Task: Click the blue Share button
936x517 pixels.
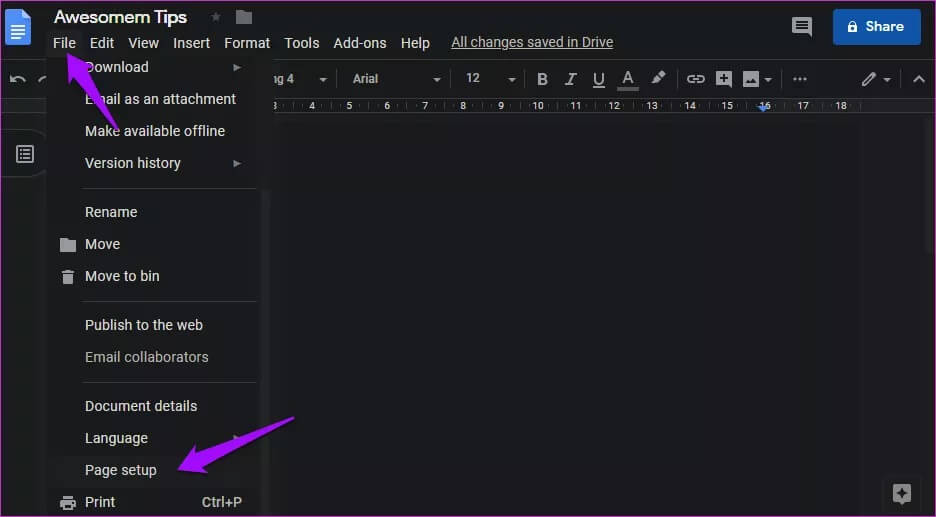Action: click(x=876, y=26)
